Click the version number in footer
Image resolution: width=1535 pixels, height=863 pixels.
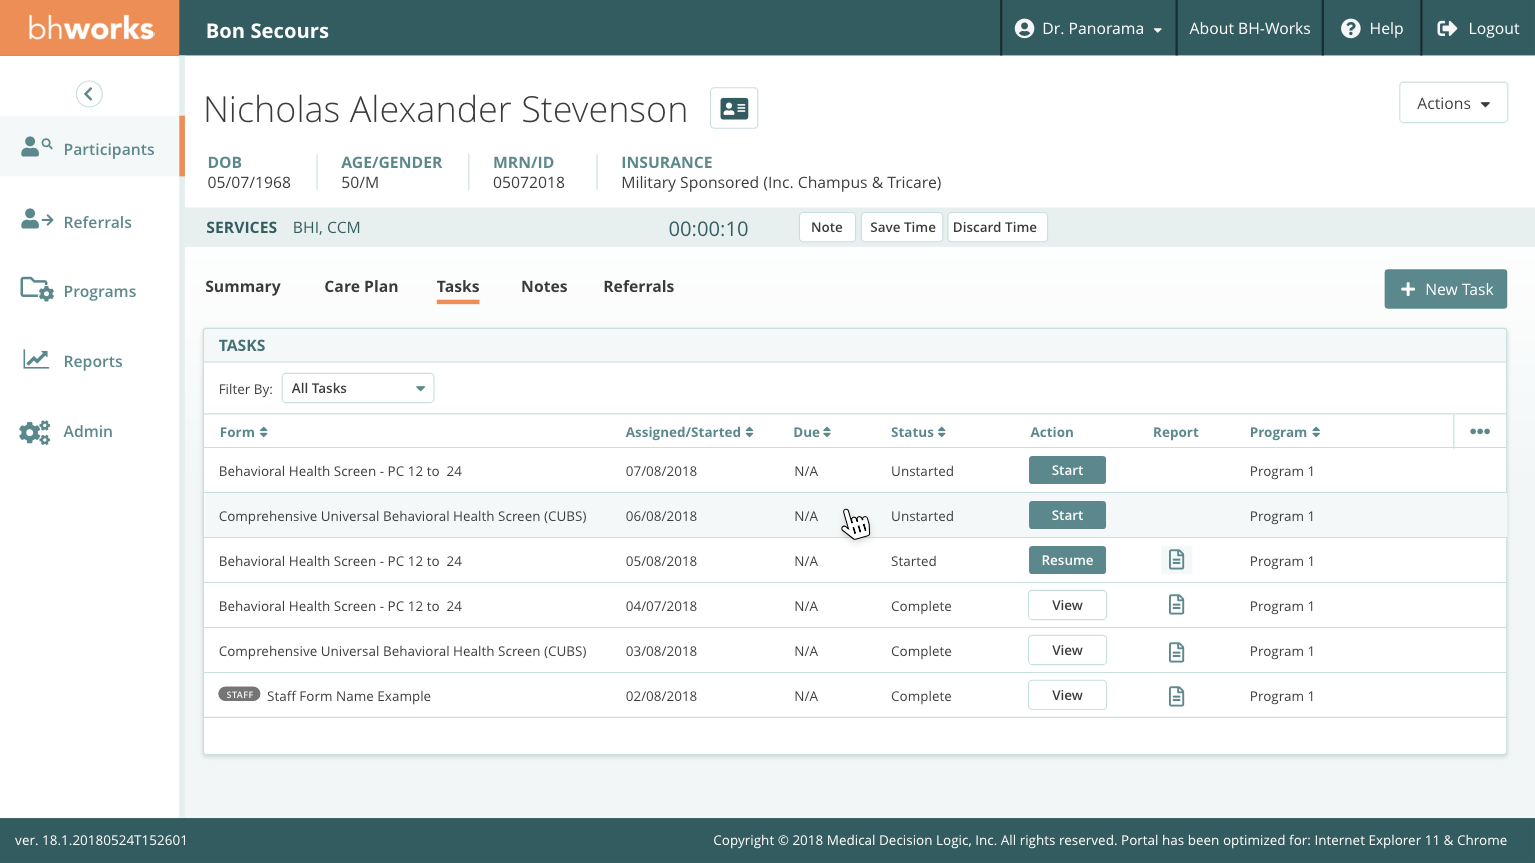101,840
